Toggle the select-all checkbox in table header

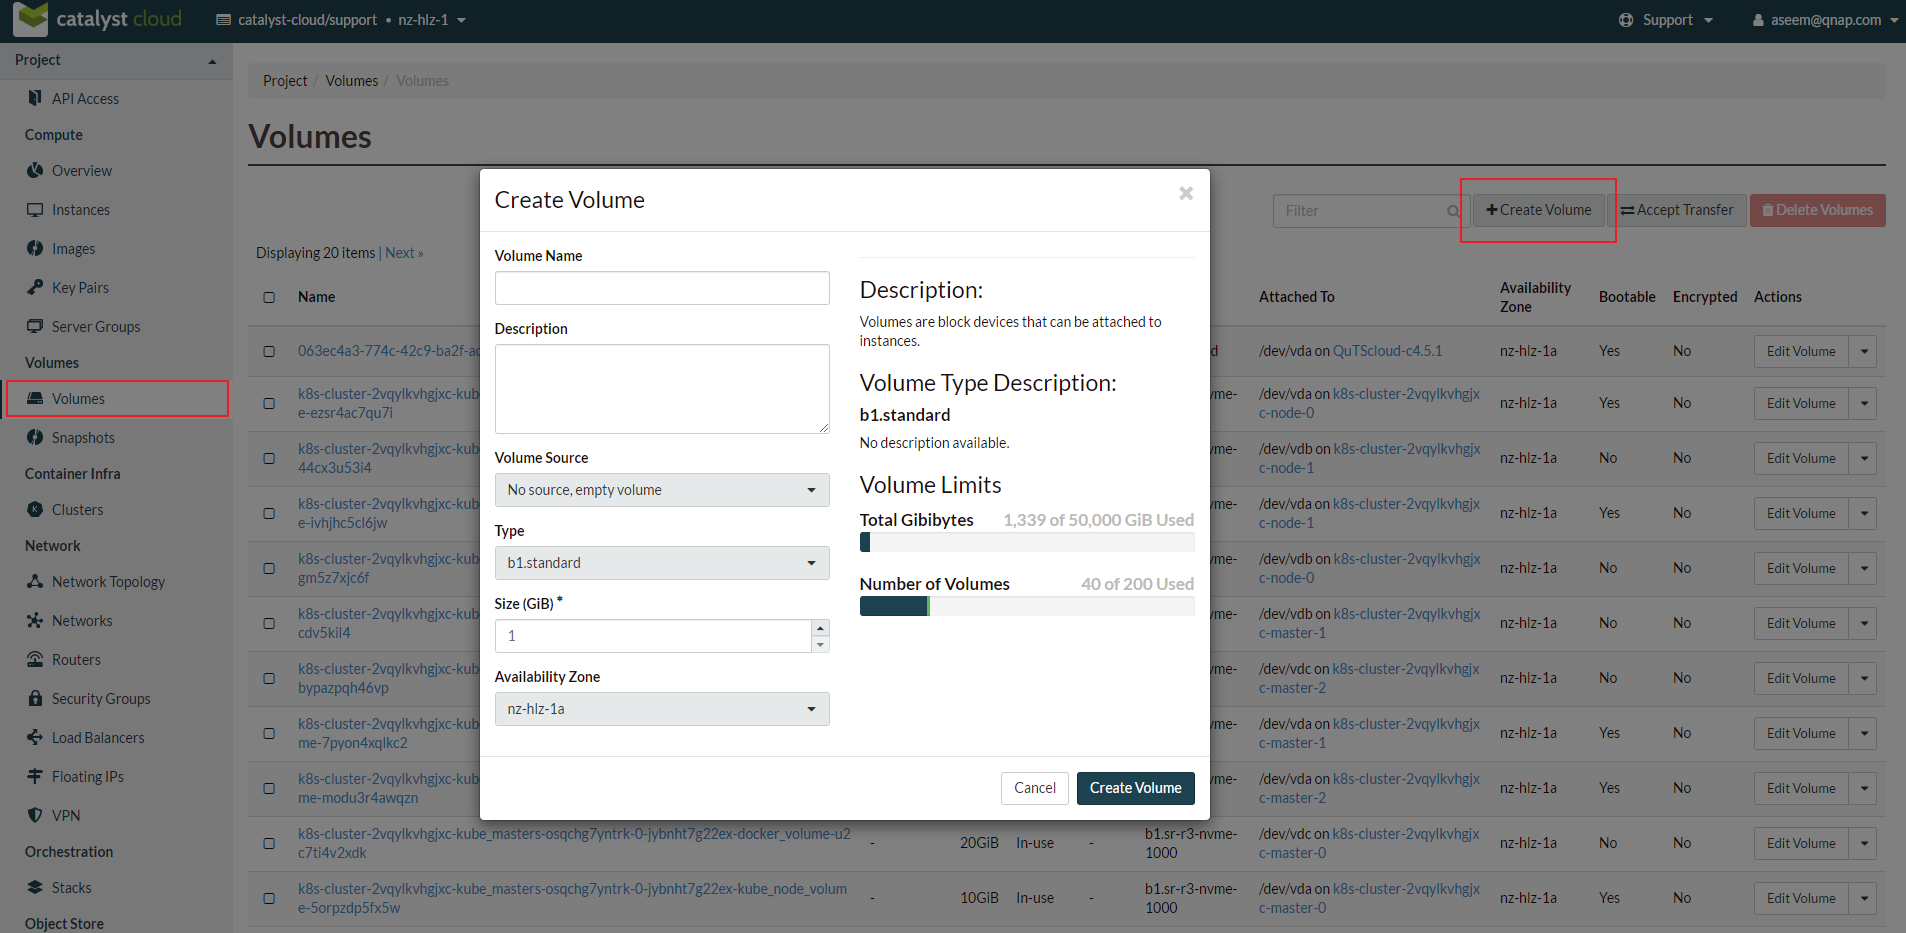tap(269, 297)
